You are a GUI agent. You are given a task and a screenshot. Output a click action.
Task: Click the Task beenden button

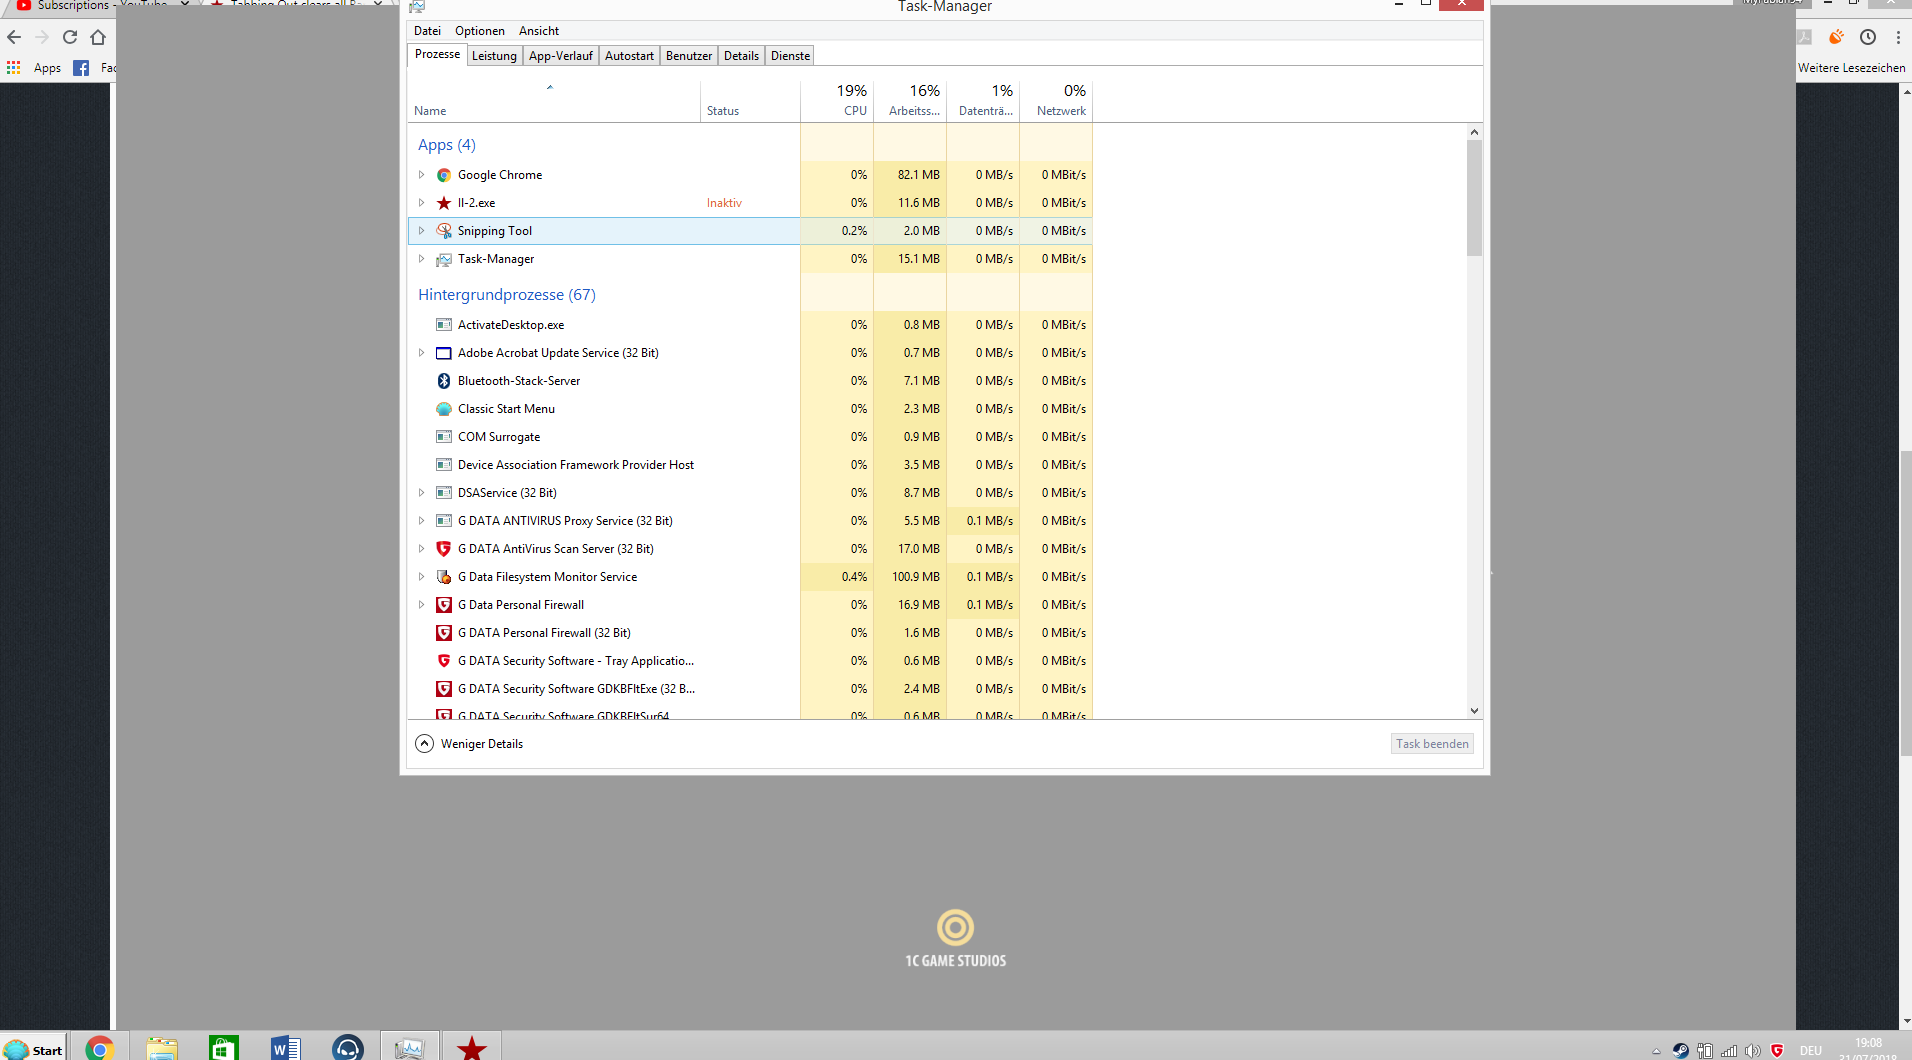coord(1431,744)
